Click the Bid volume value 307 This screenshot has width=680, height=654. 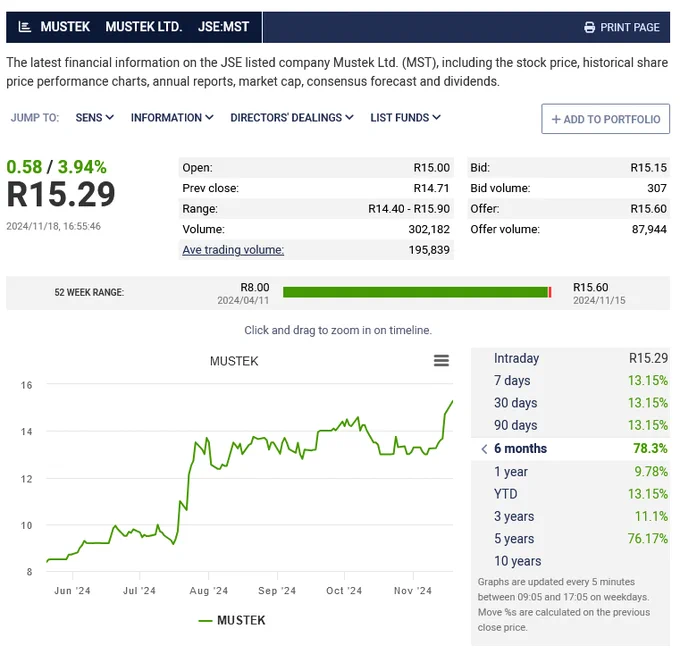pos(657,188)
